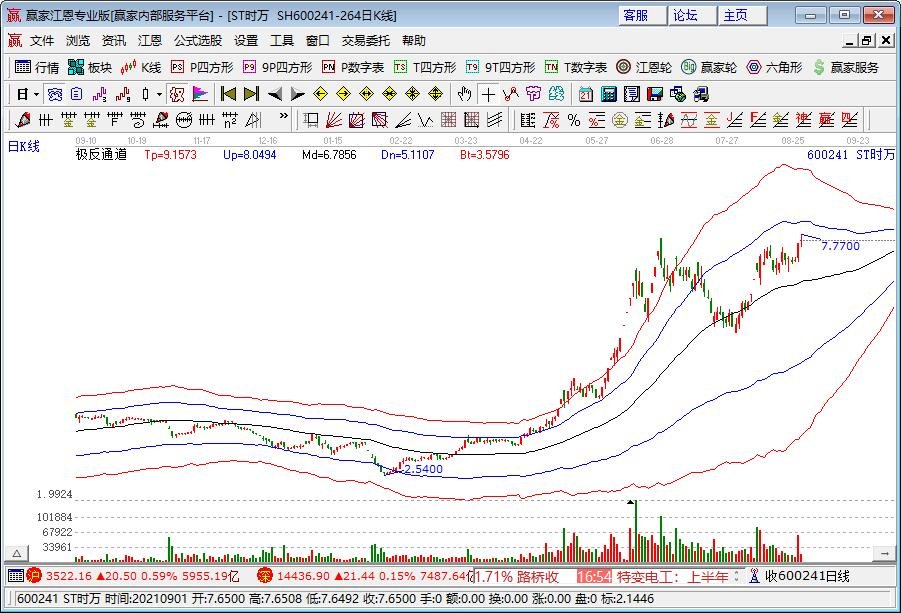The image size is (901, 613).
Task: Open 9P四方形 tool
Action: (278, 67)
